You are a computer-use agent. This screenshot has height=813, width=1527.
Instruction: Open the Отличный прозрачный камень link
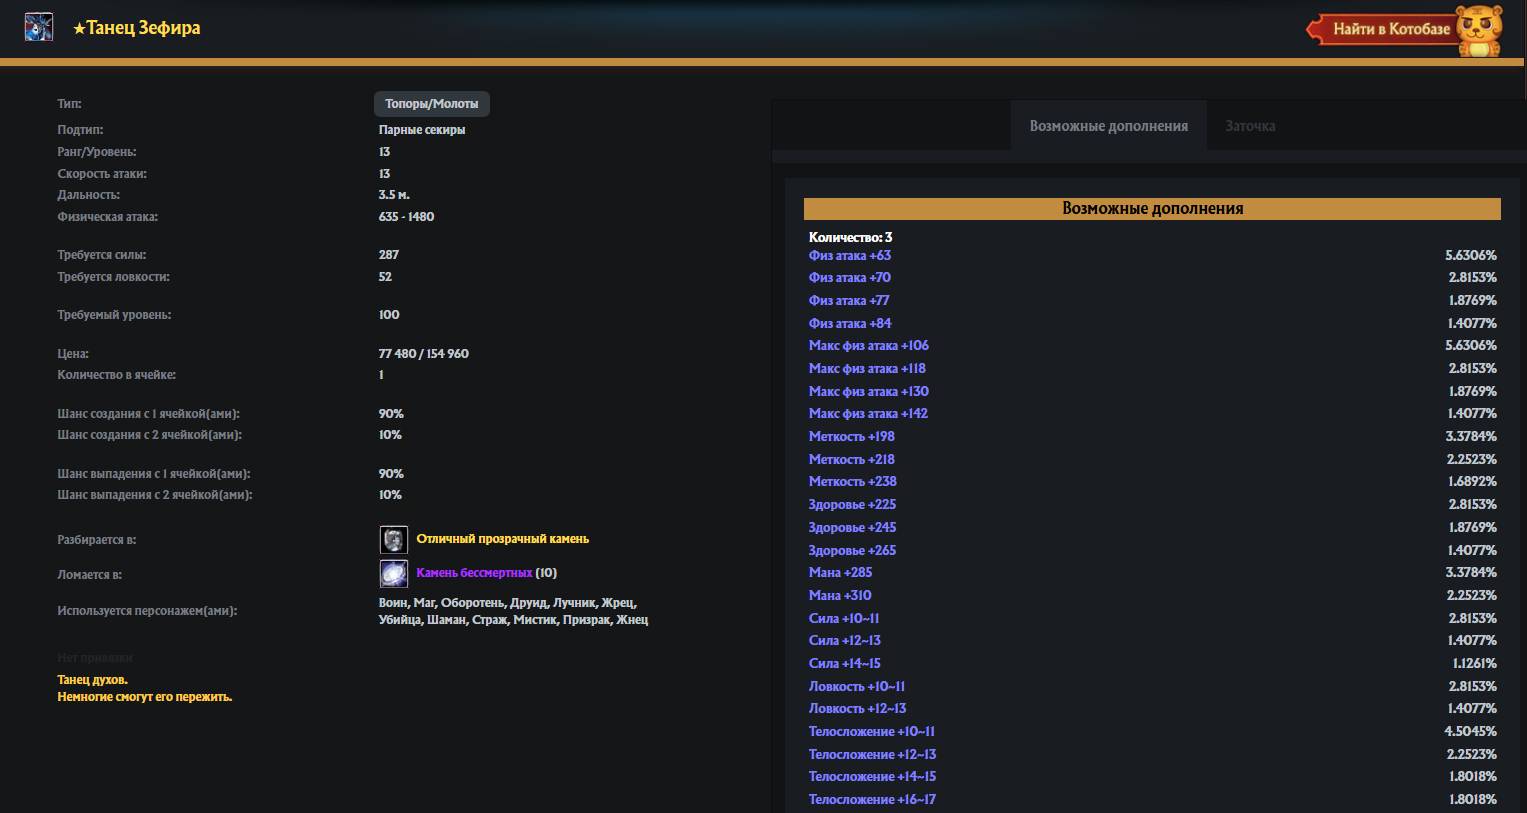[502, 539]
